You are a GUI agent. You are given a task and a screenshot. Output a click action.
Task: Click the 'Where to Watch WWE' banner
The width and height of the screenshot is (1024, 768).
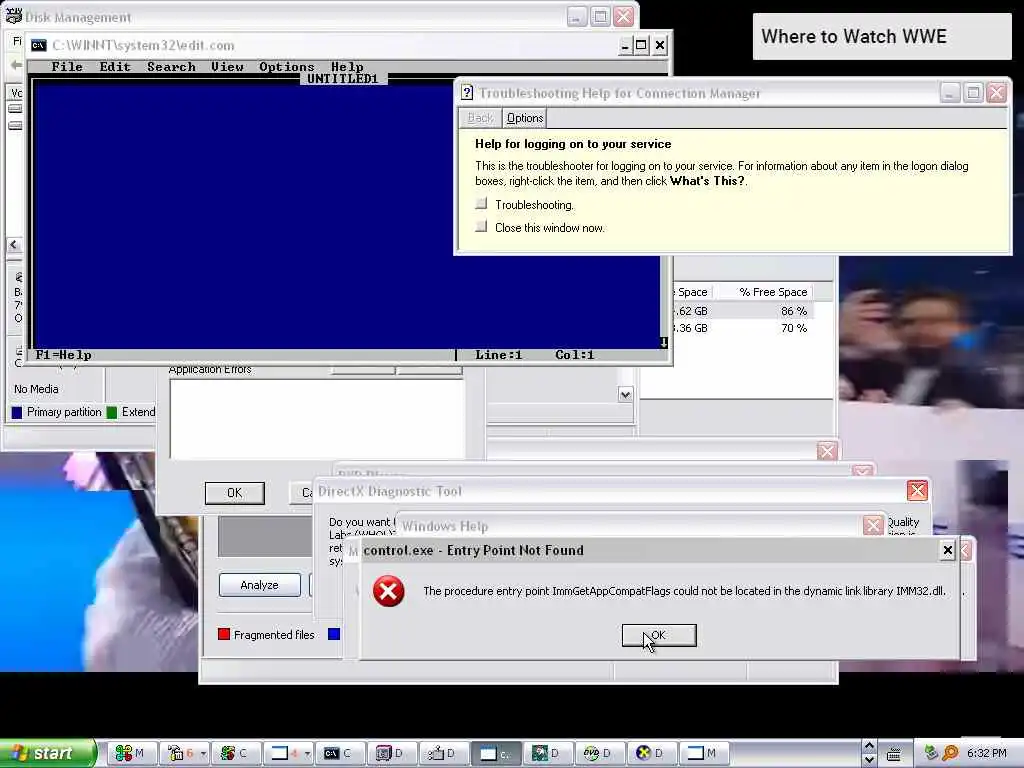pyautogui.click(x=882, y=37)
